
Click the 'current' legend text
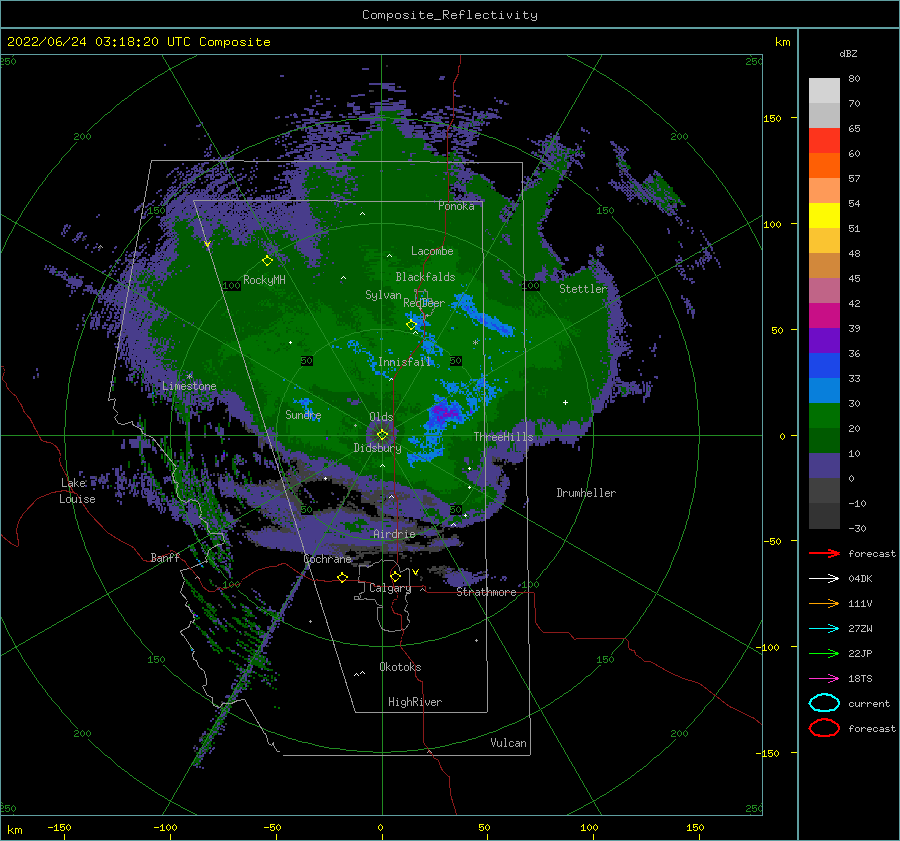pyautogui.click(x=868, y=703)
